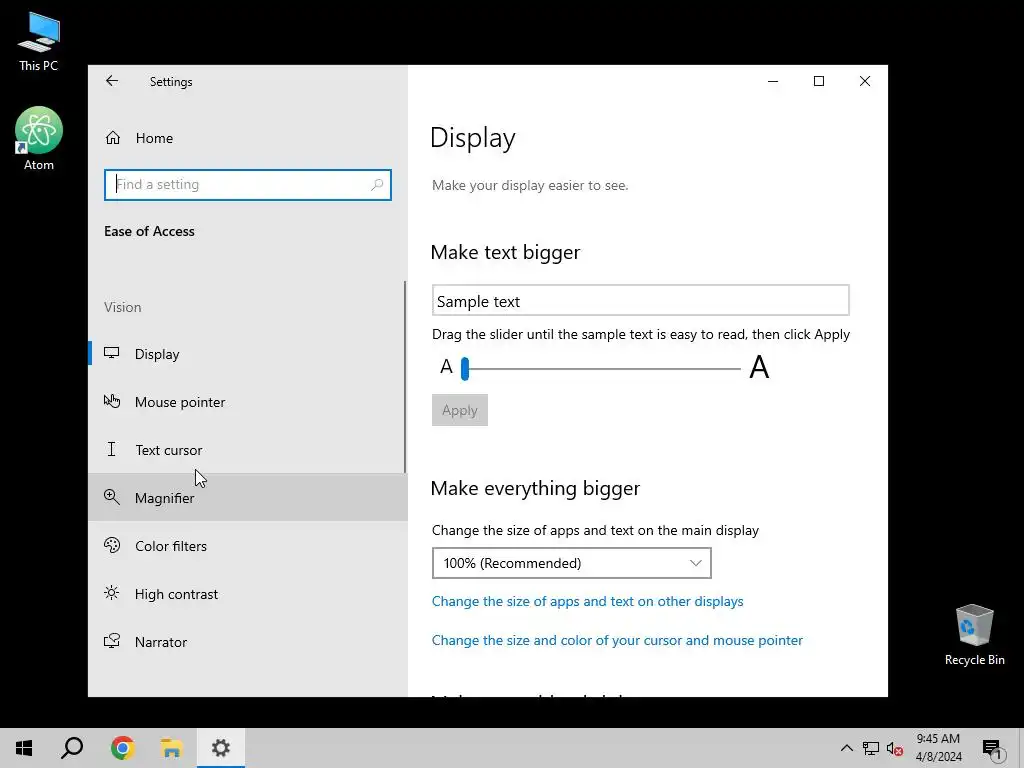Select the Recycle Bin desktop icon

tap(974, 635)
